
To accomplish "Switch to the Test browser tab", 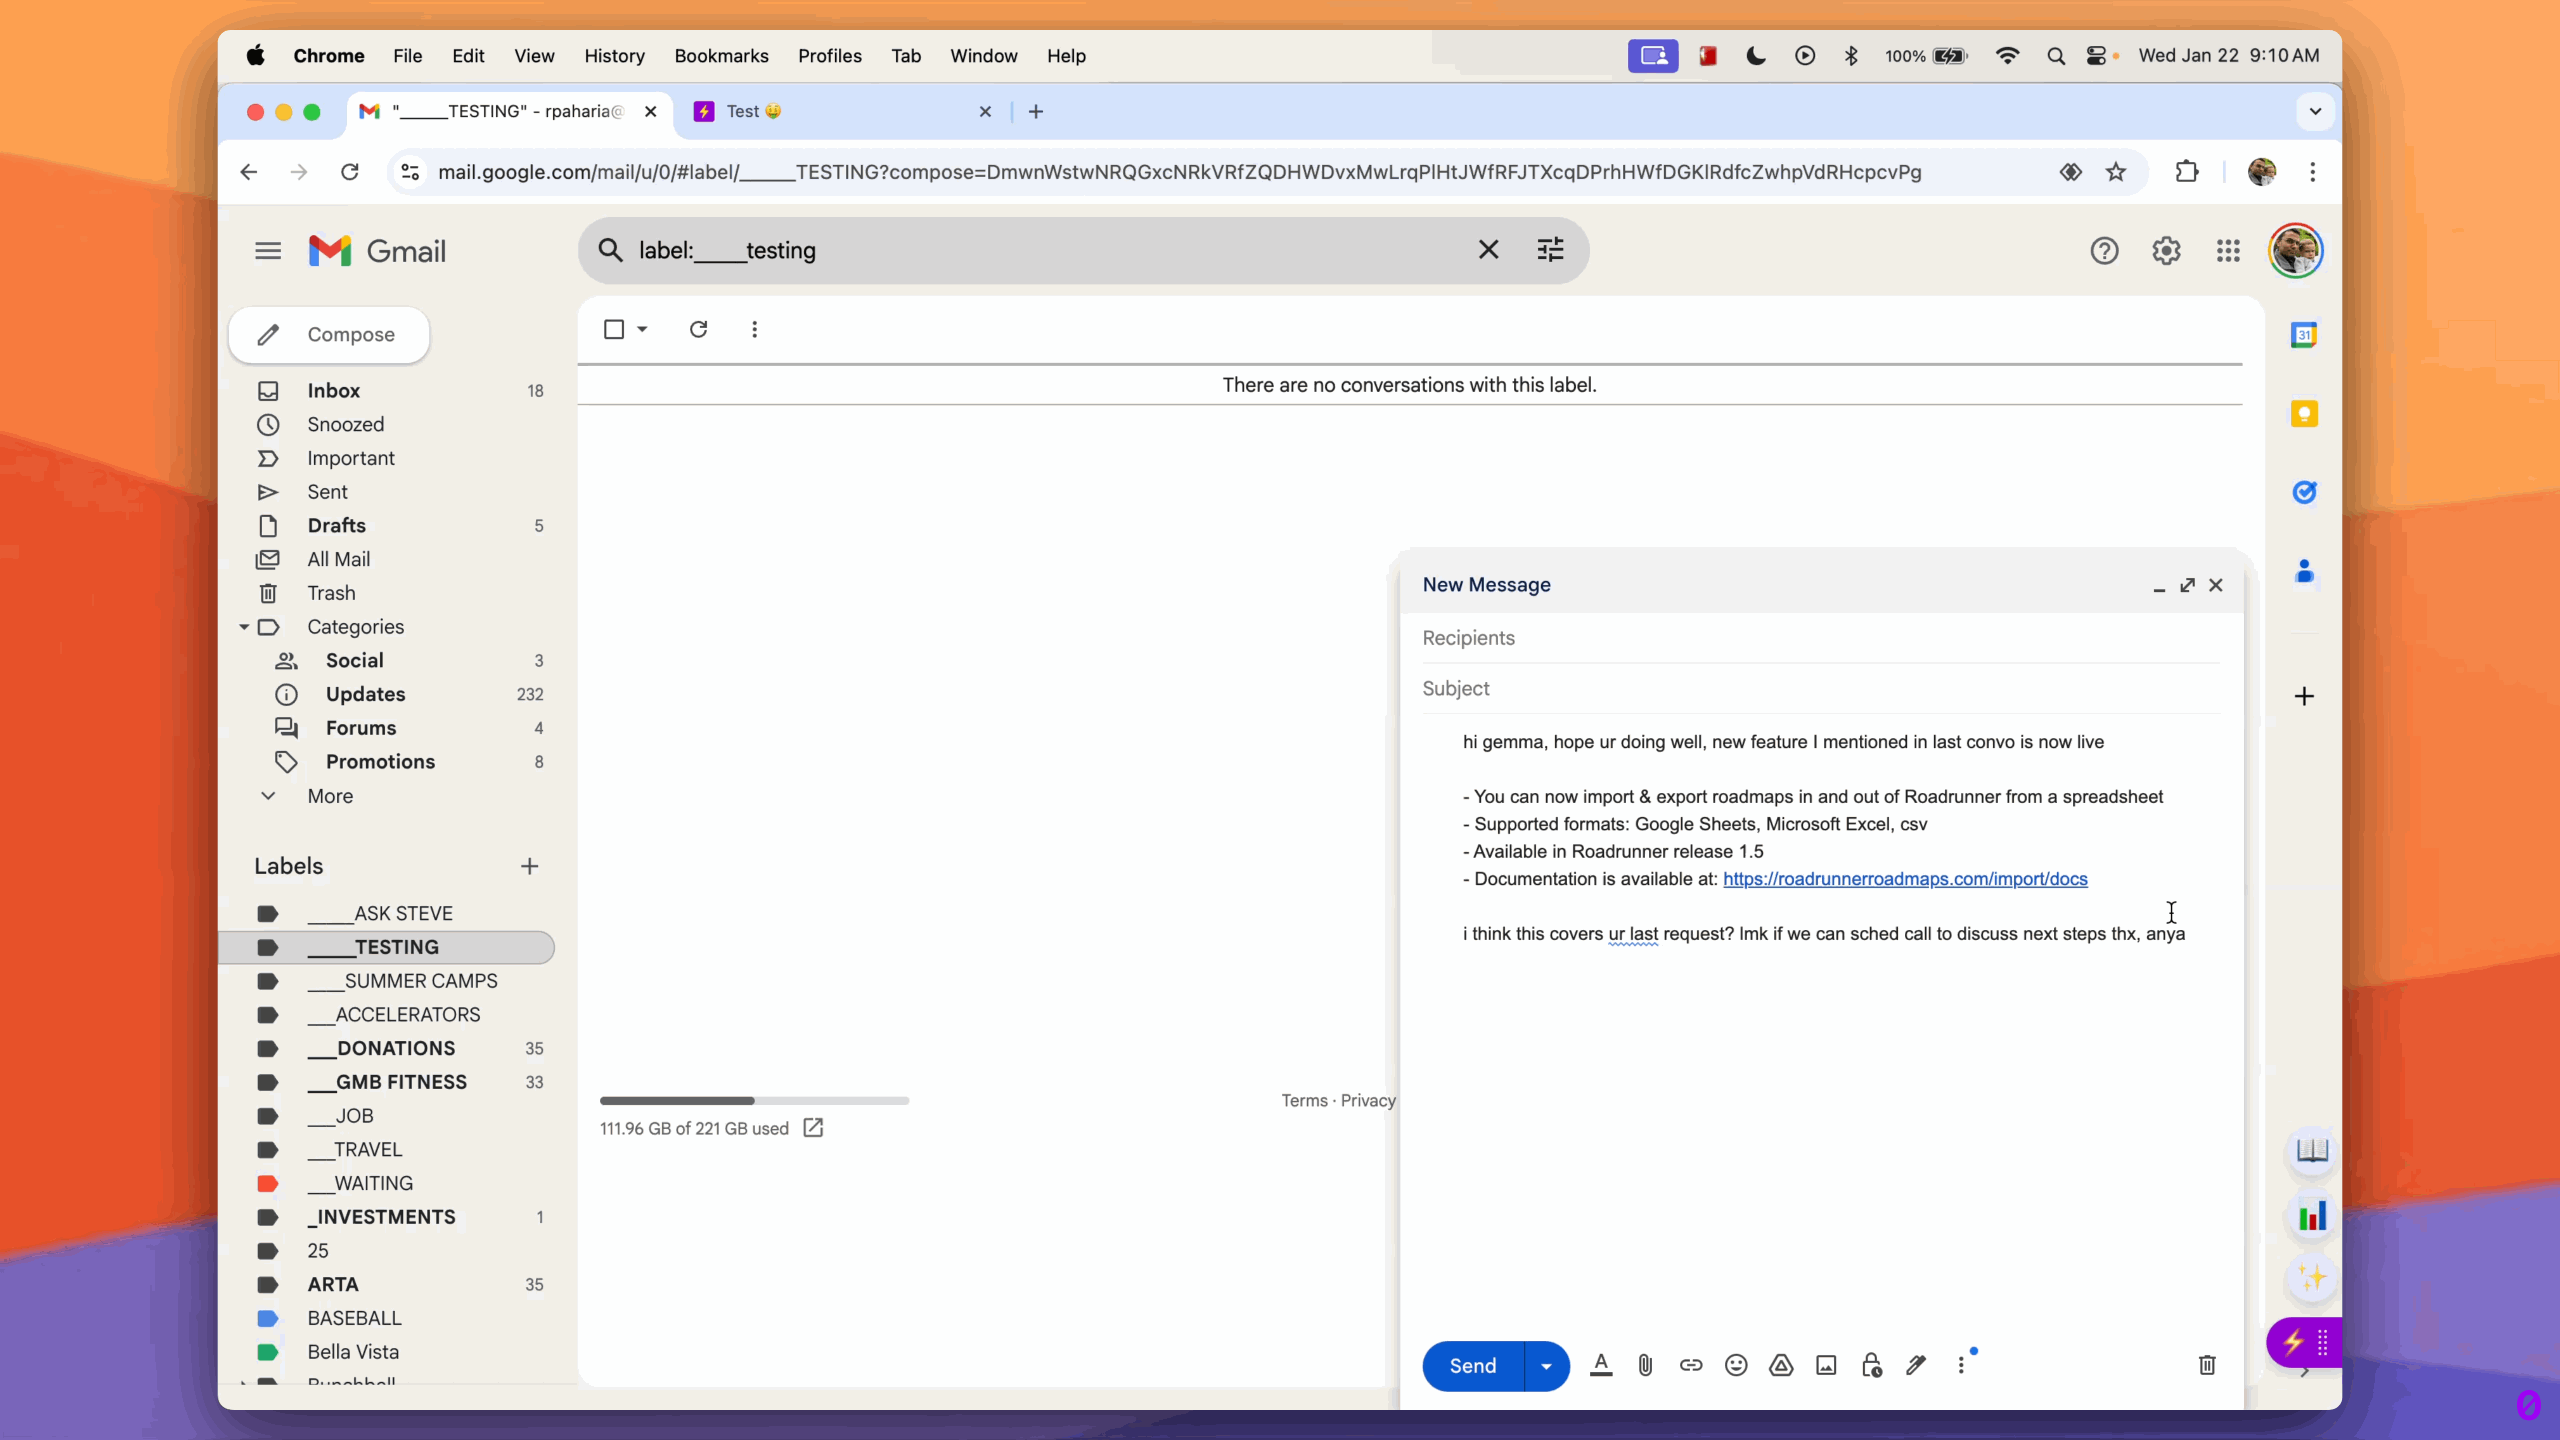I will point(830,112).
